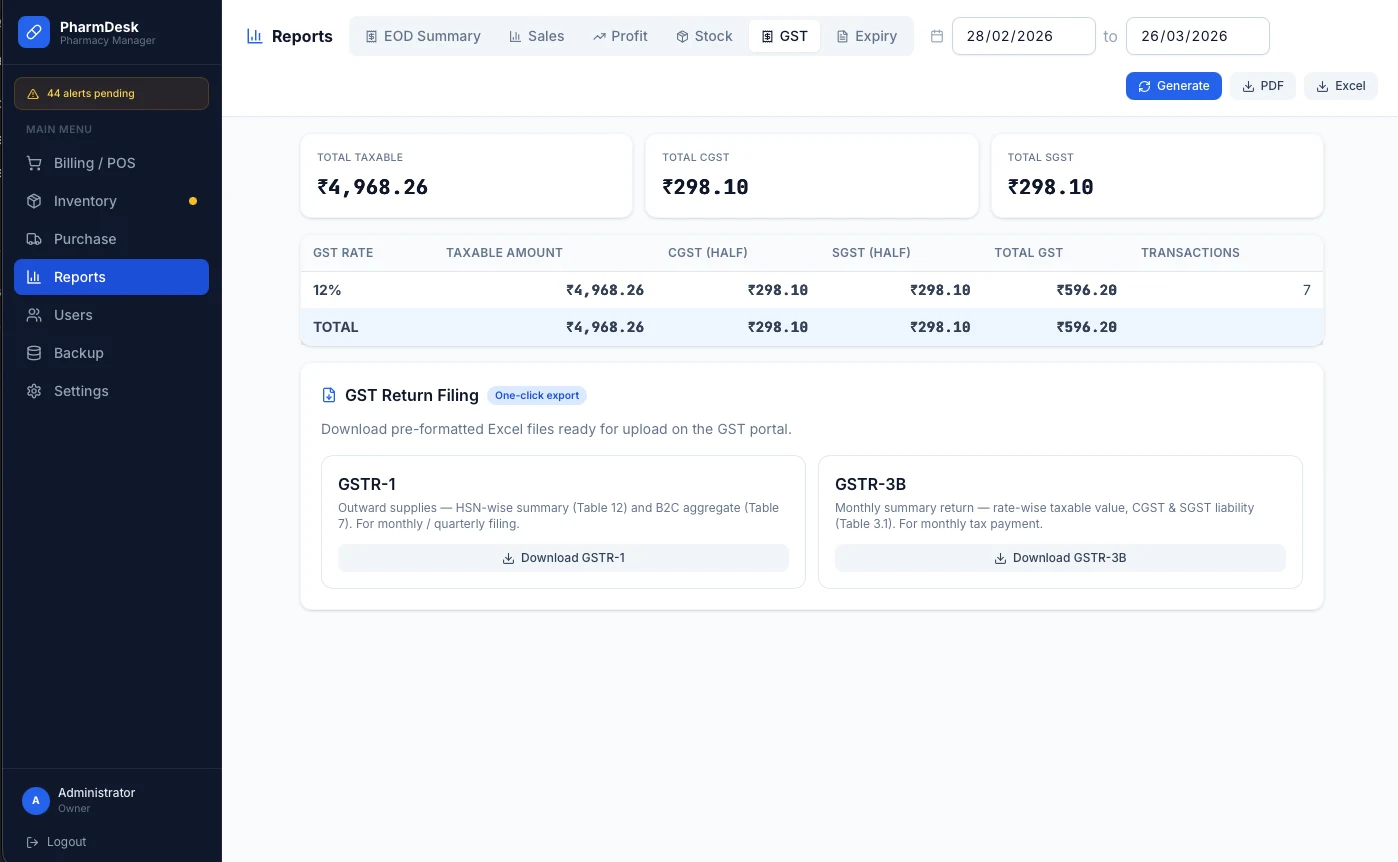This screenshot has height=862, width=1398.
Task: Click the TOTAL GST column header
Action: 1028,253
